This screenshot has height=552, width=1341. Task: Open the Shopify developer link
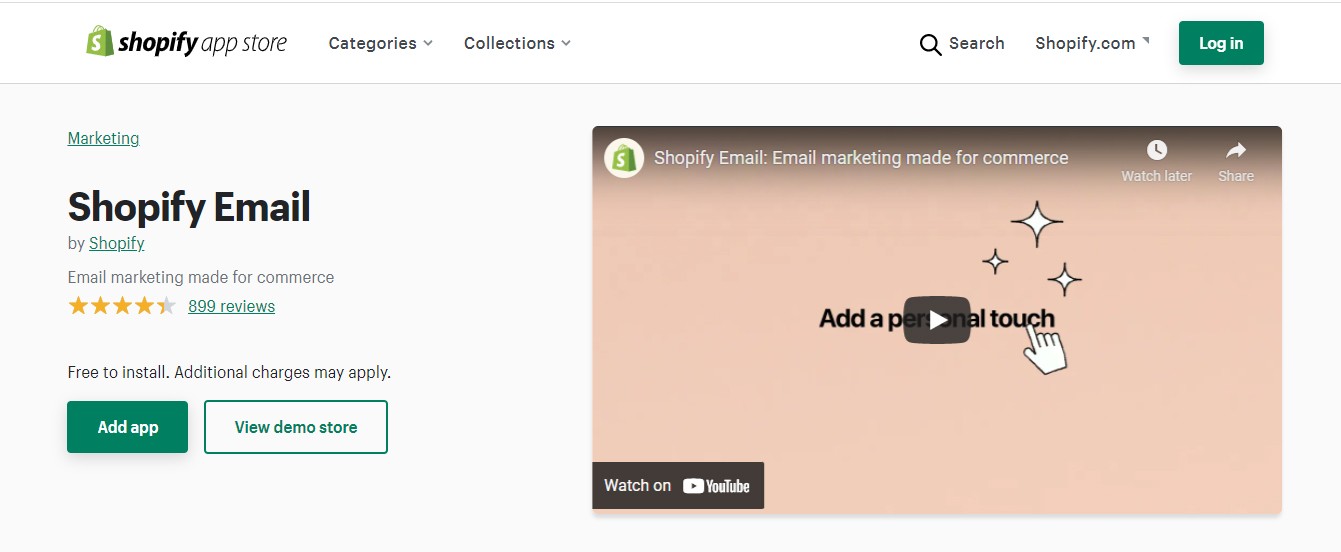(x=116, y=243)
